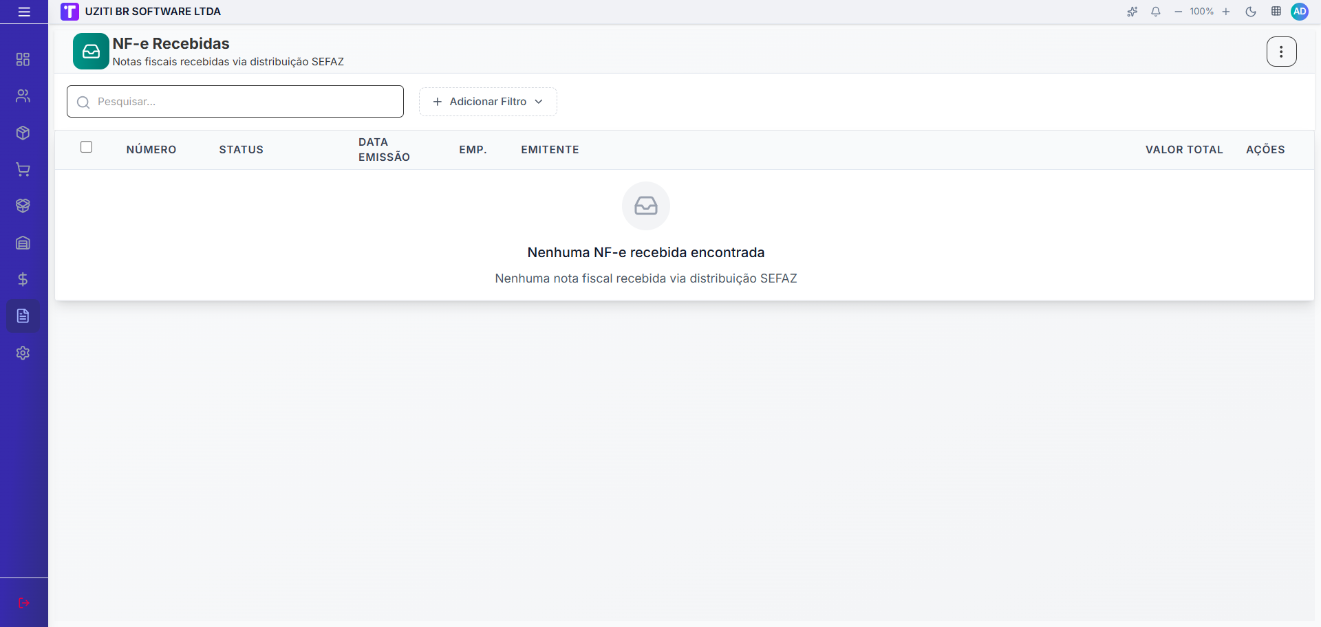Open the fiscal document sidebar icon
Screen dimensions: 1321x627
23,316
